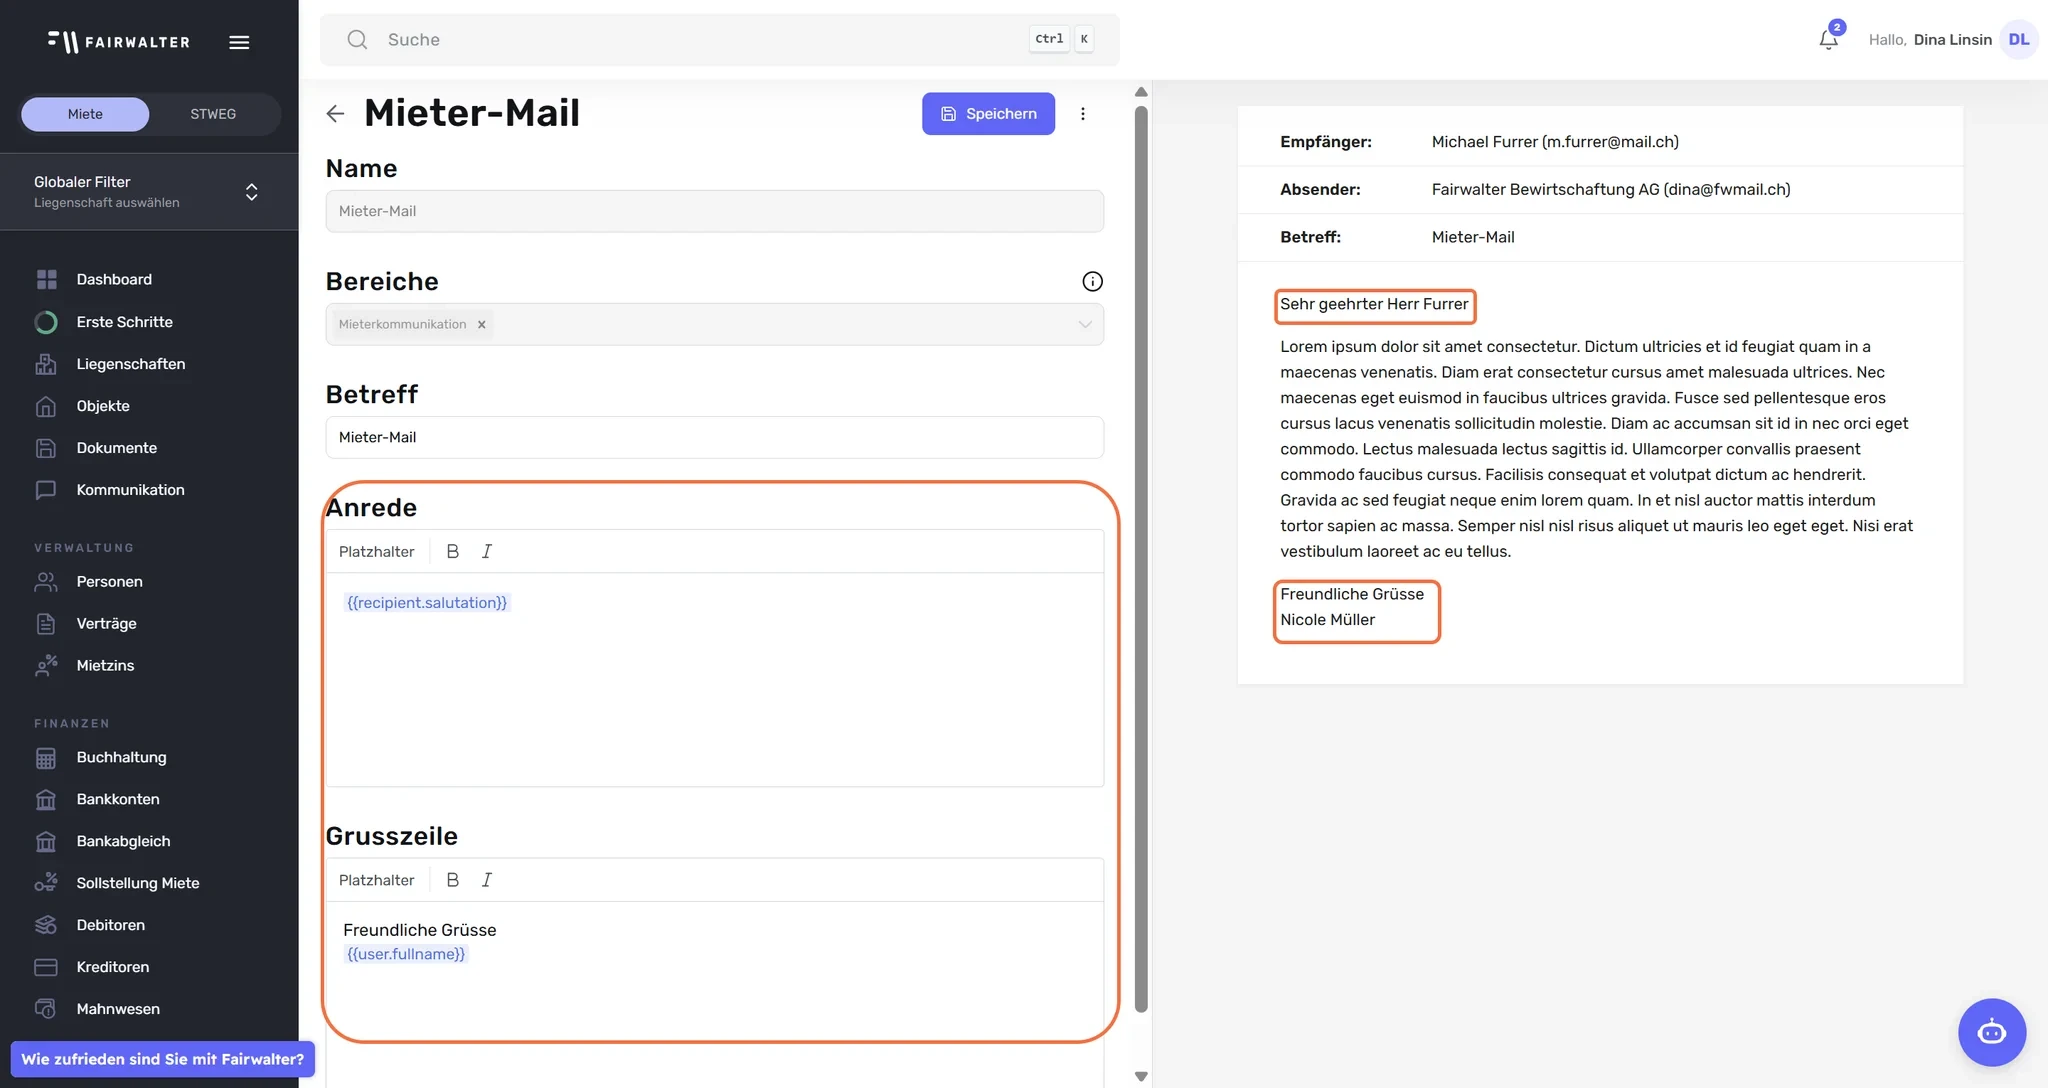
Task: Open the chatbot assistant button
Action: click(x=1991, y=1032)
